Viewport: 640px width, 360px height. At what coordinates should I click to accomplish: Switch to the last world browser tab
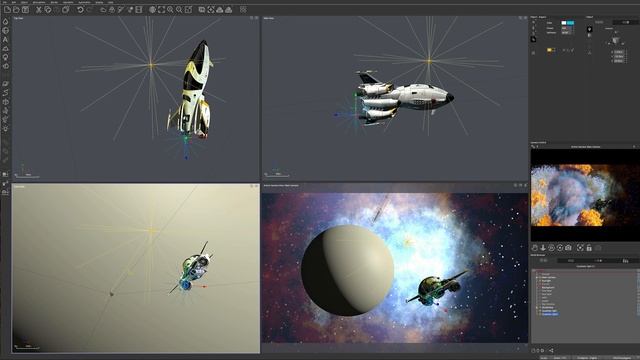click(x=625, y=260)
